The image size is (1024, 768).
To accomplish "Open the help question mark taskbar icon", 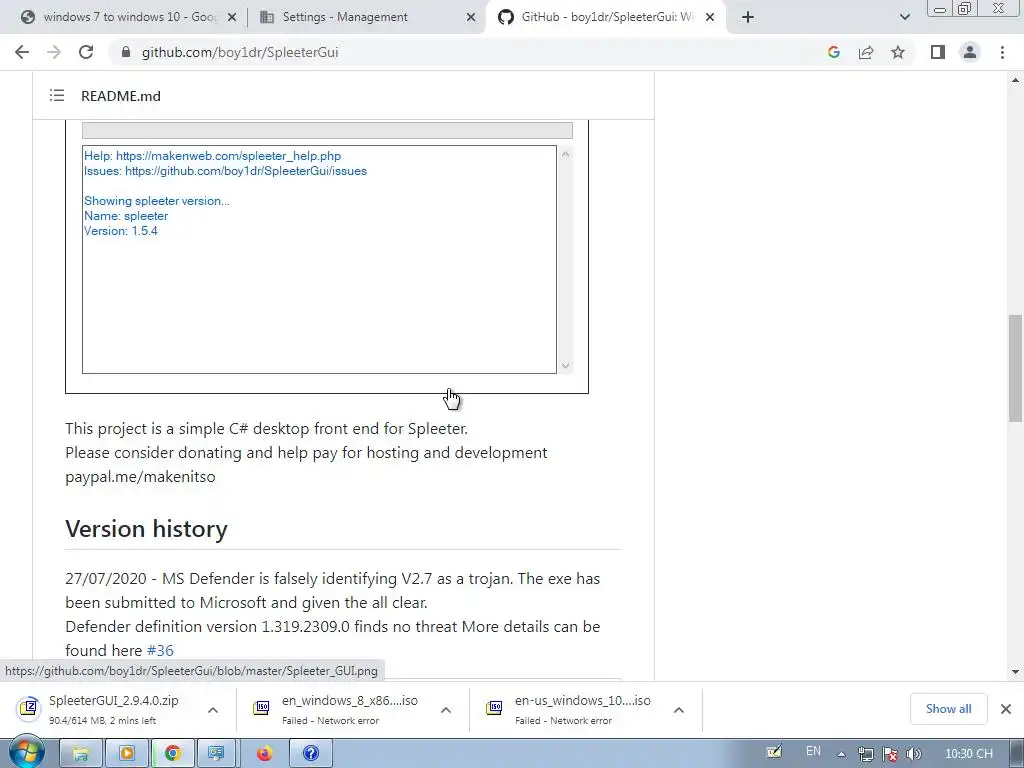I will (311, 754).
